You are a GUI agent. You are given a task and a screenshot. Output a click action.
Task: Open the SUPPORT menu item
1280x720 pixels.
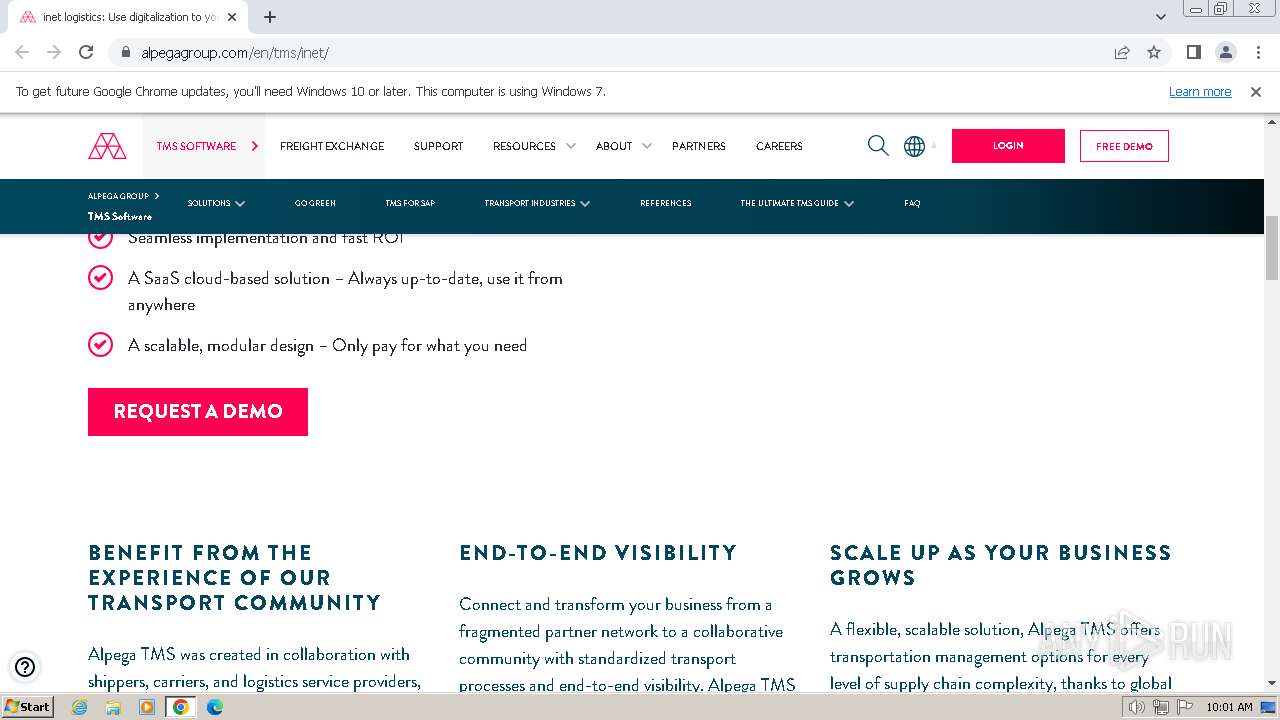coord(438,146)
